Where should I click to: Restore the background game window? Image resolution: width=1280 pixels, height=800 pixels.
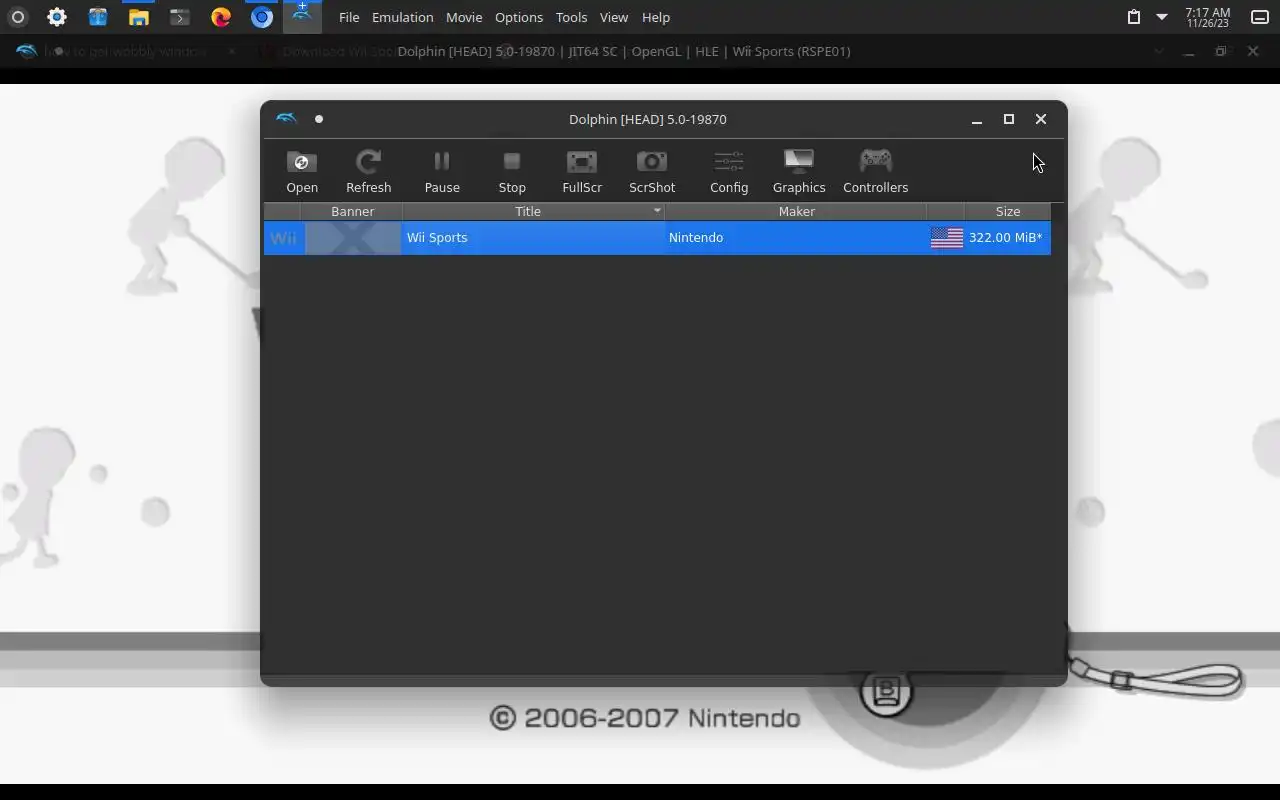click(1221, 51)
